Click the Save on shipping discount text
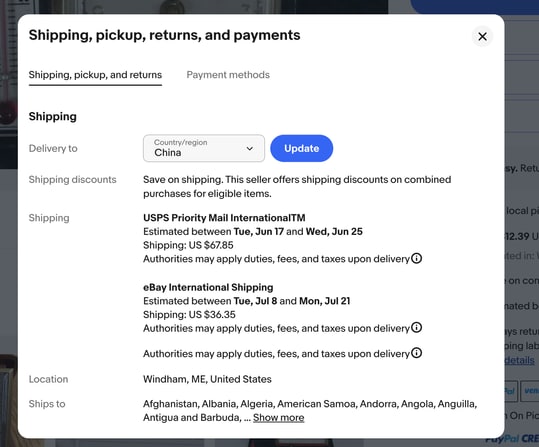The image size is (539, 447). [297, 186]
